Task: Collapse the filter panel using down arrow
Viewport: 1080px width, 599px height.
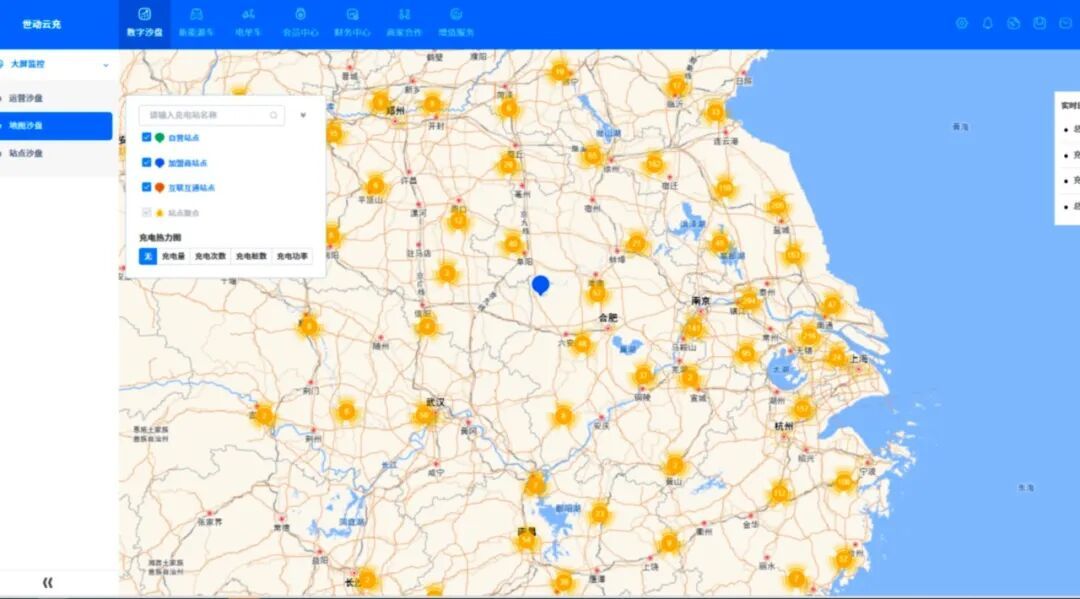Action: (x=303, y=115)
